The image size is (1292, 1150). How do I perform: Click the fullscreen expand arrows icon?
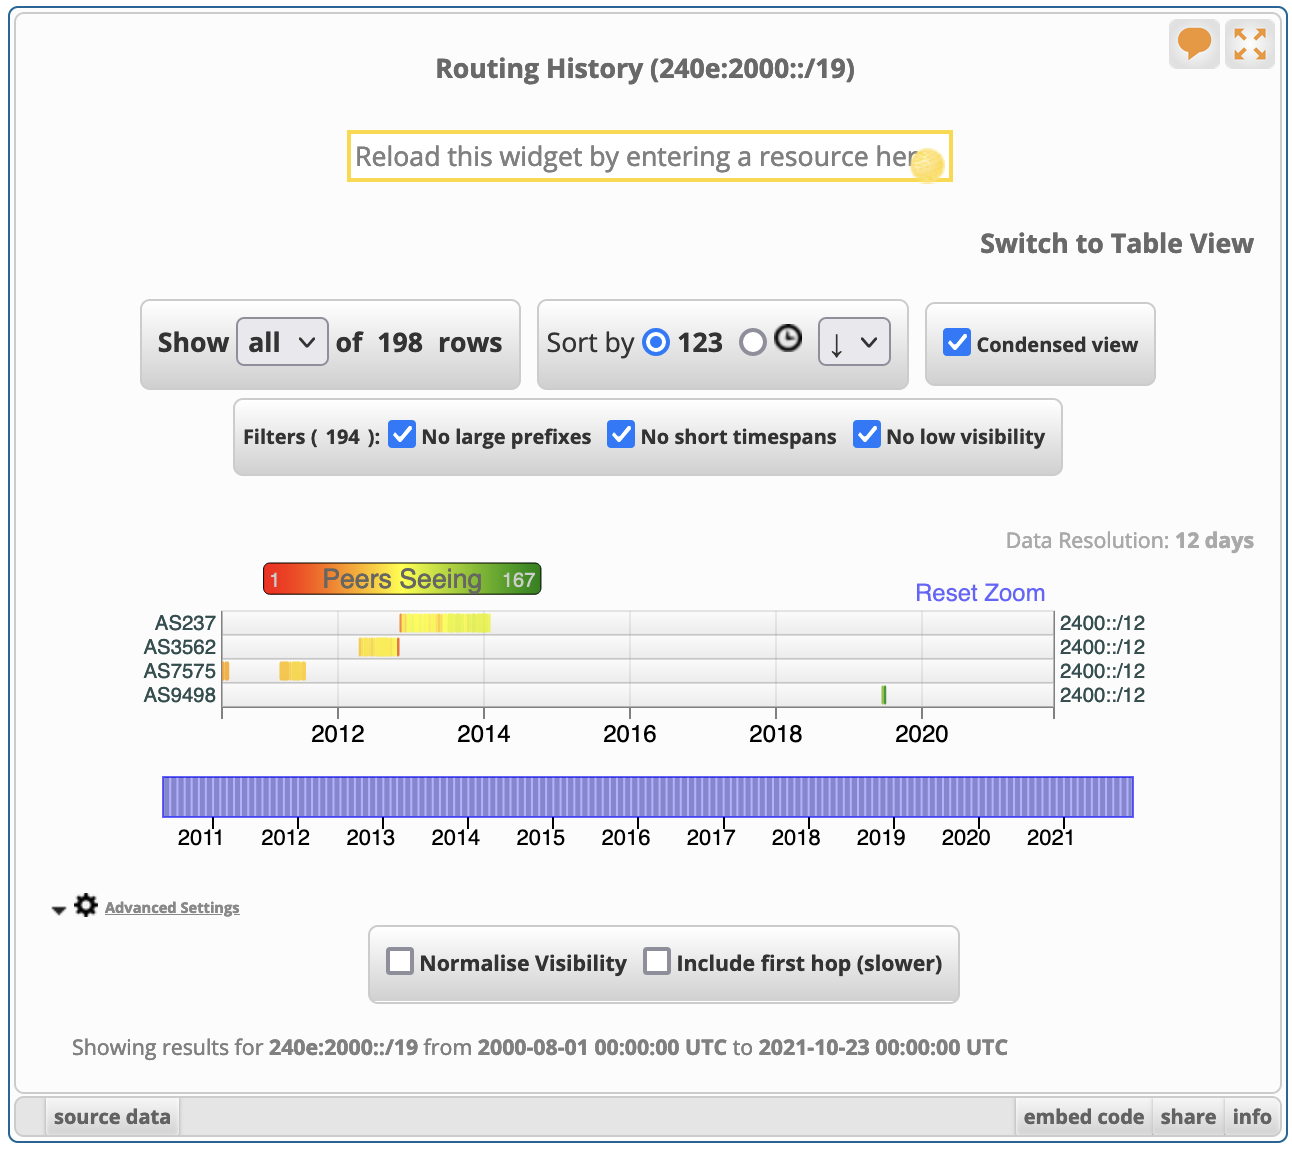[x=1249, y=44]
